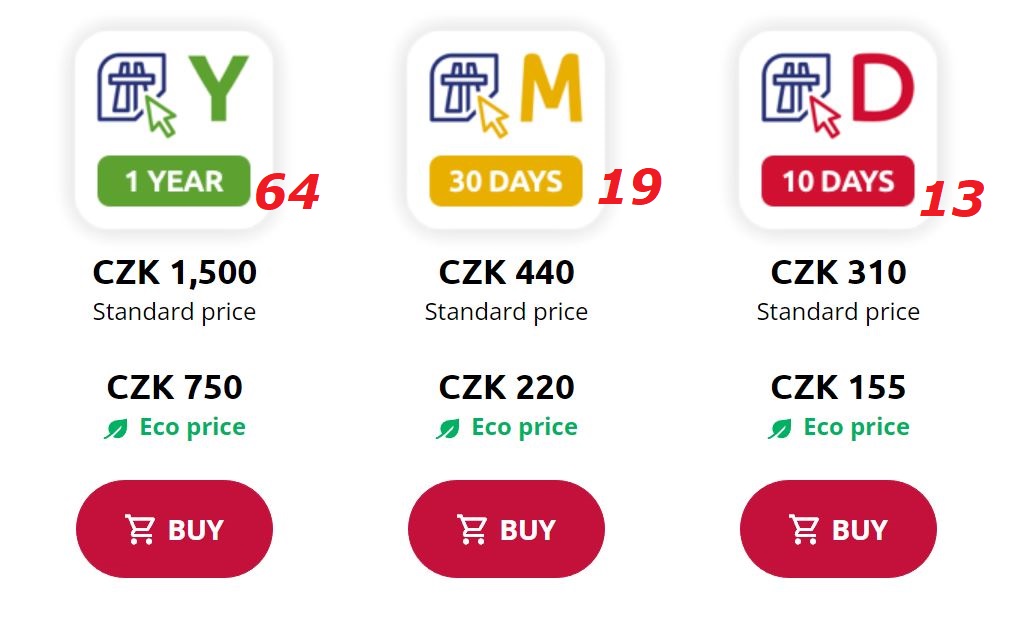
Task: Click the green 1 YEAR badge
Action: (x=173, y=181)
